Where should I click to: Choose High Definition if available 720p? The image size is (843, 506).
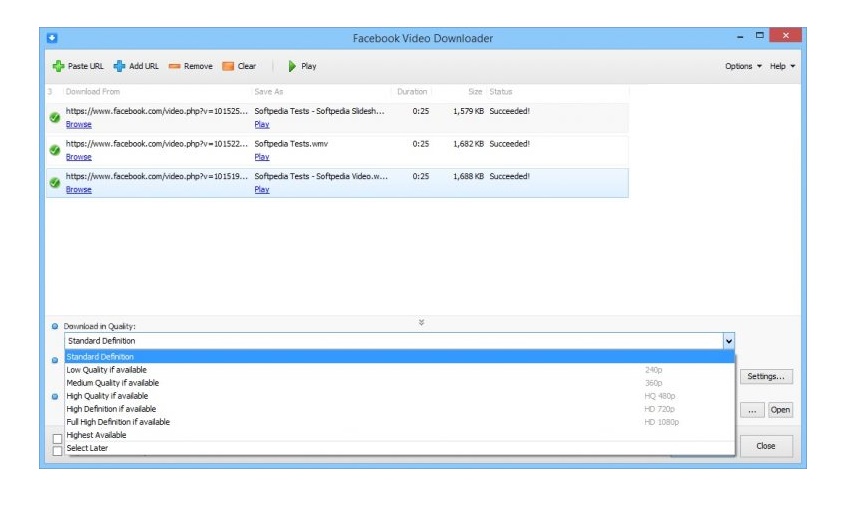399,409
